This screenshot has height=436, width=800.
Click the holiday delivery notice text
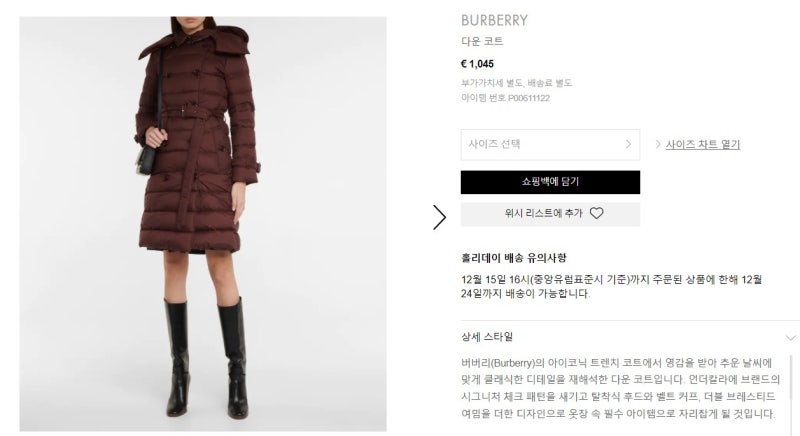coord(611,286)
